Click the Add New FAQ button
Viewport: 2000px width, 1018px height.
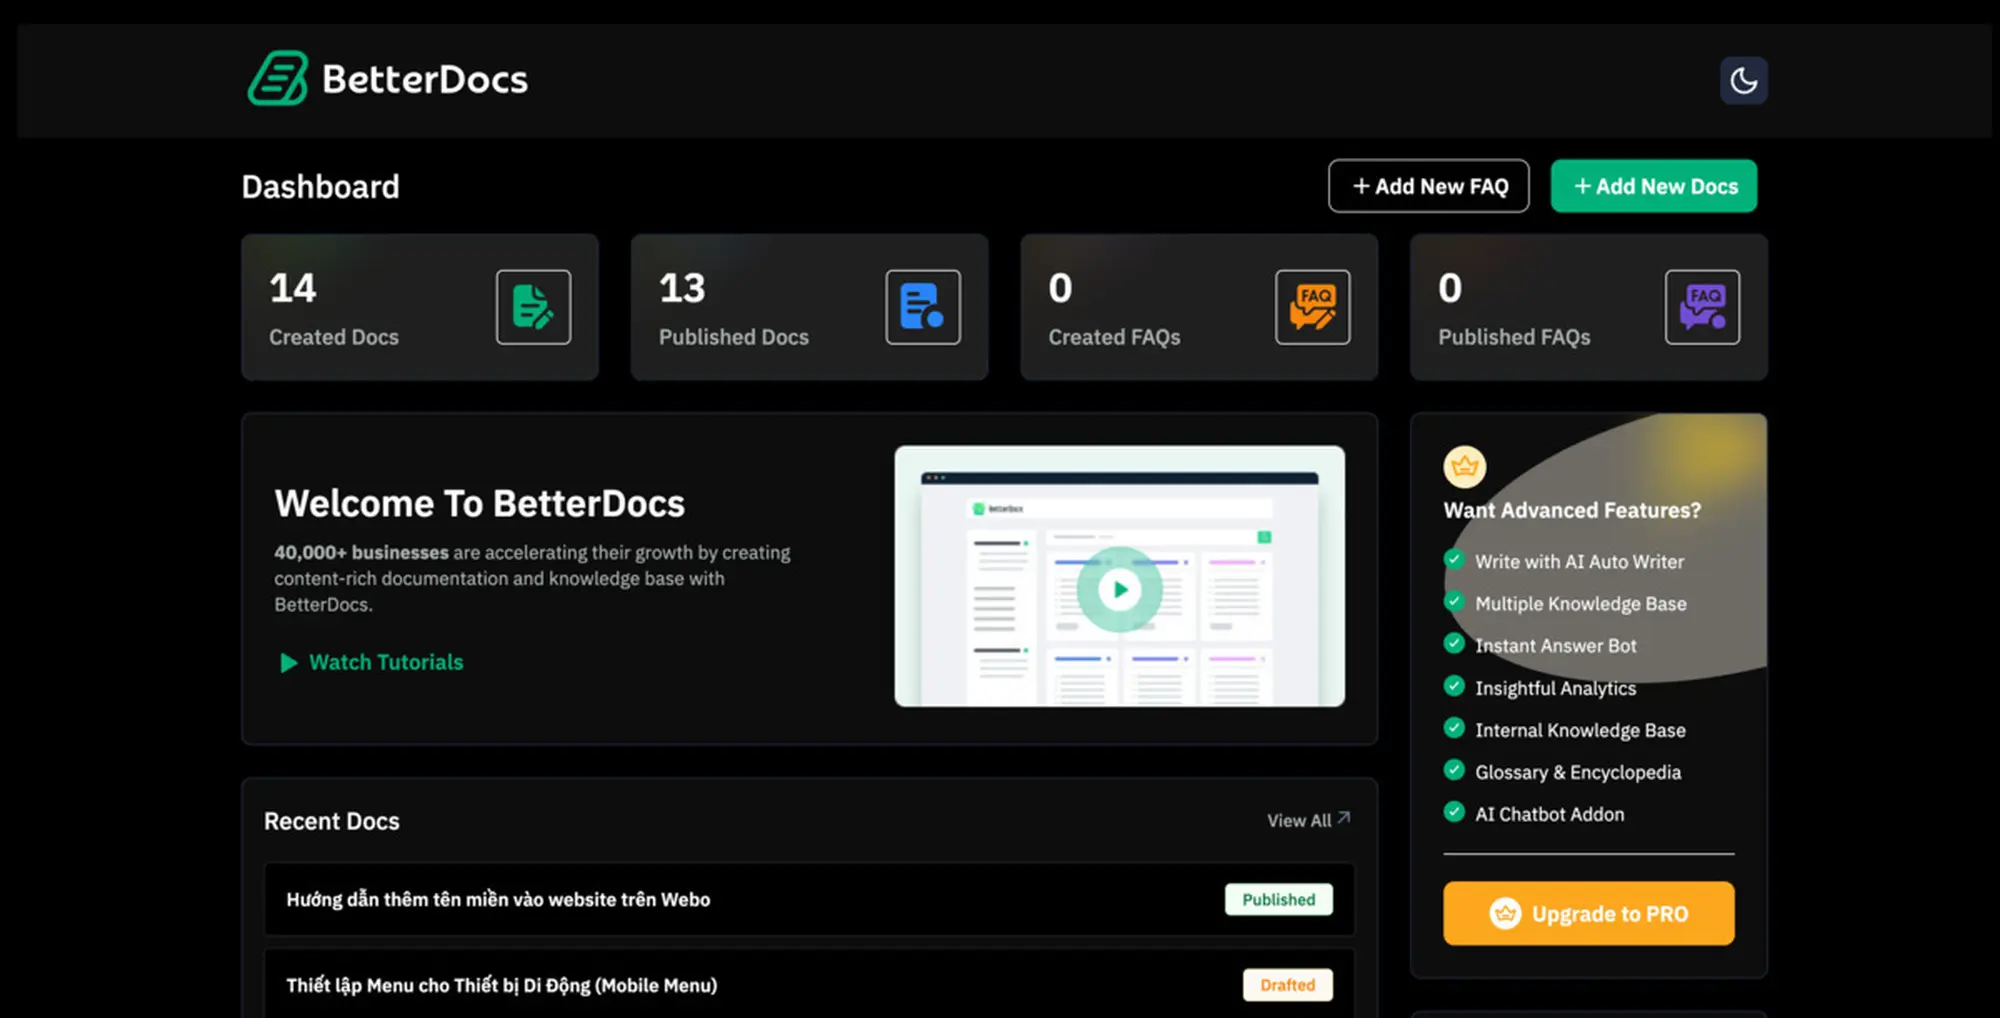click(1428, 186)
